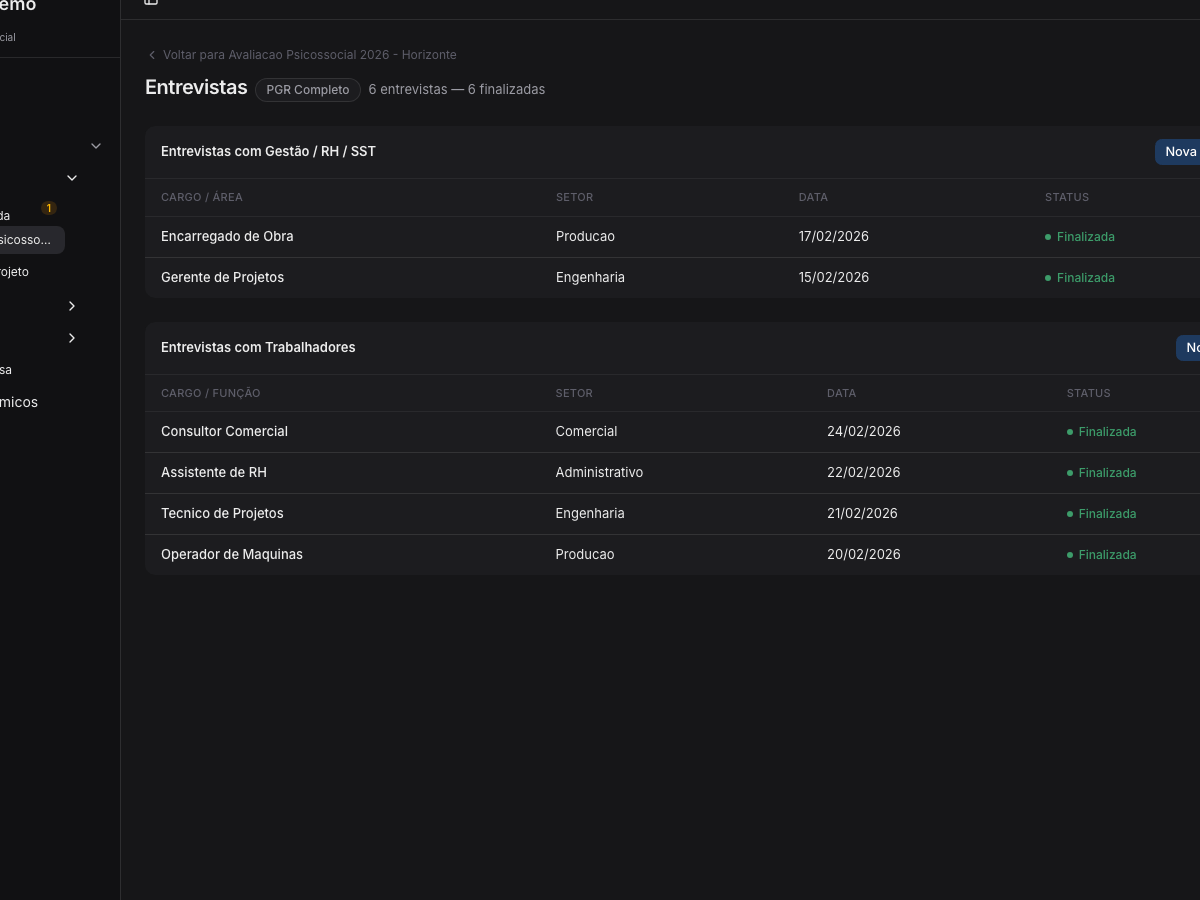The width and height of the screenshot is (1200, 900).
Task: Open the 'Gerente de Projetos' interview row
Action: tap(672, 278)
